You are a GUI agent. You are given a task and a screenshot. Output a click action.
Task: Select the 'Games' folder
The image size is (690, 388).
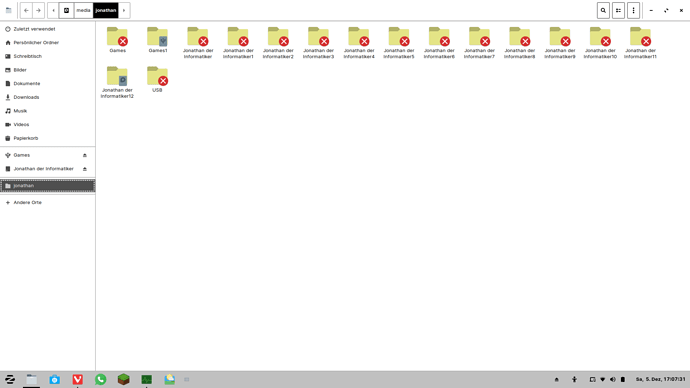pyautogui.click(x=117, y=40)
